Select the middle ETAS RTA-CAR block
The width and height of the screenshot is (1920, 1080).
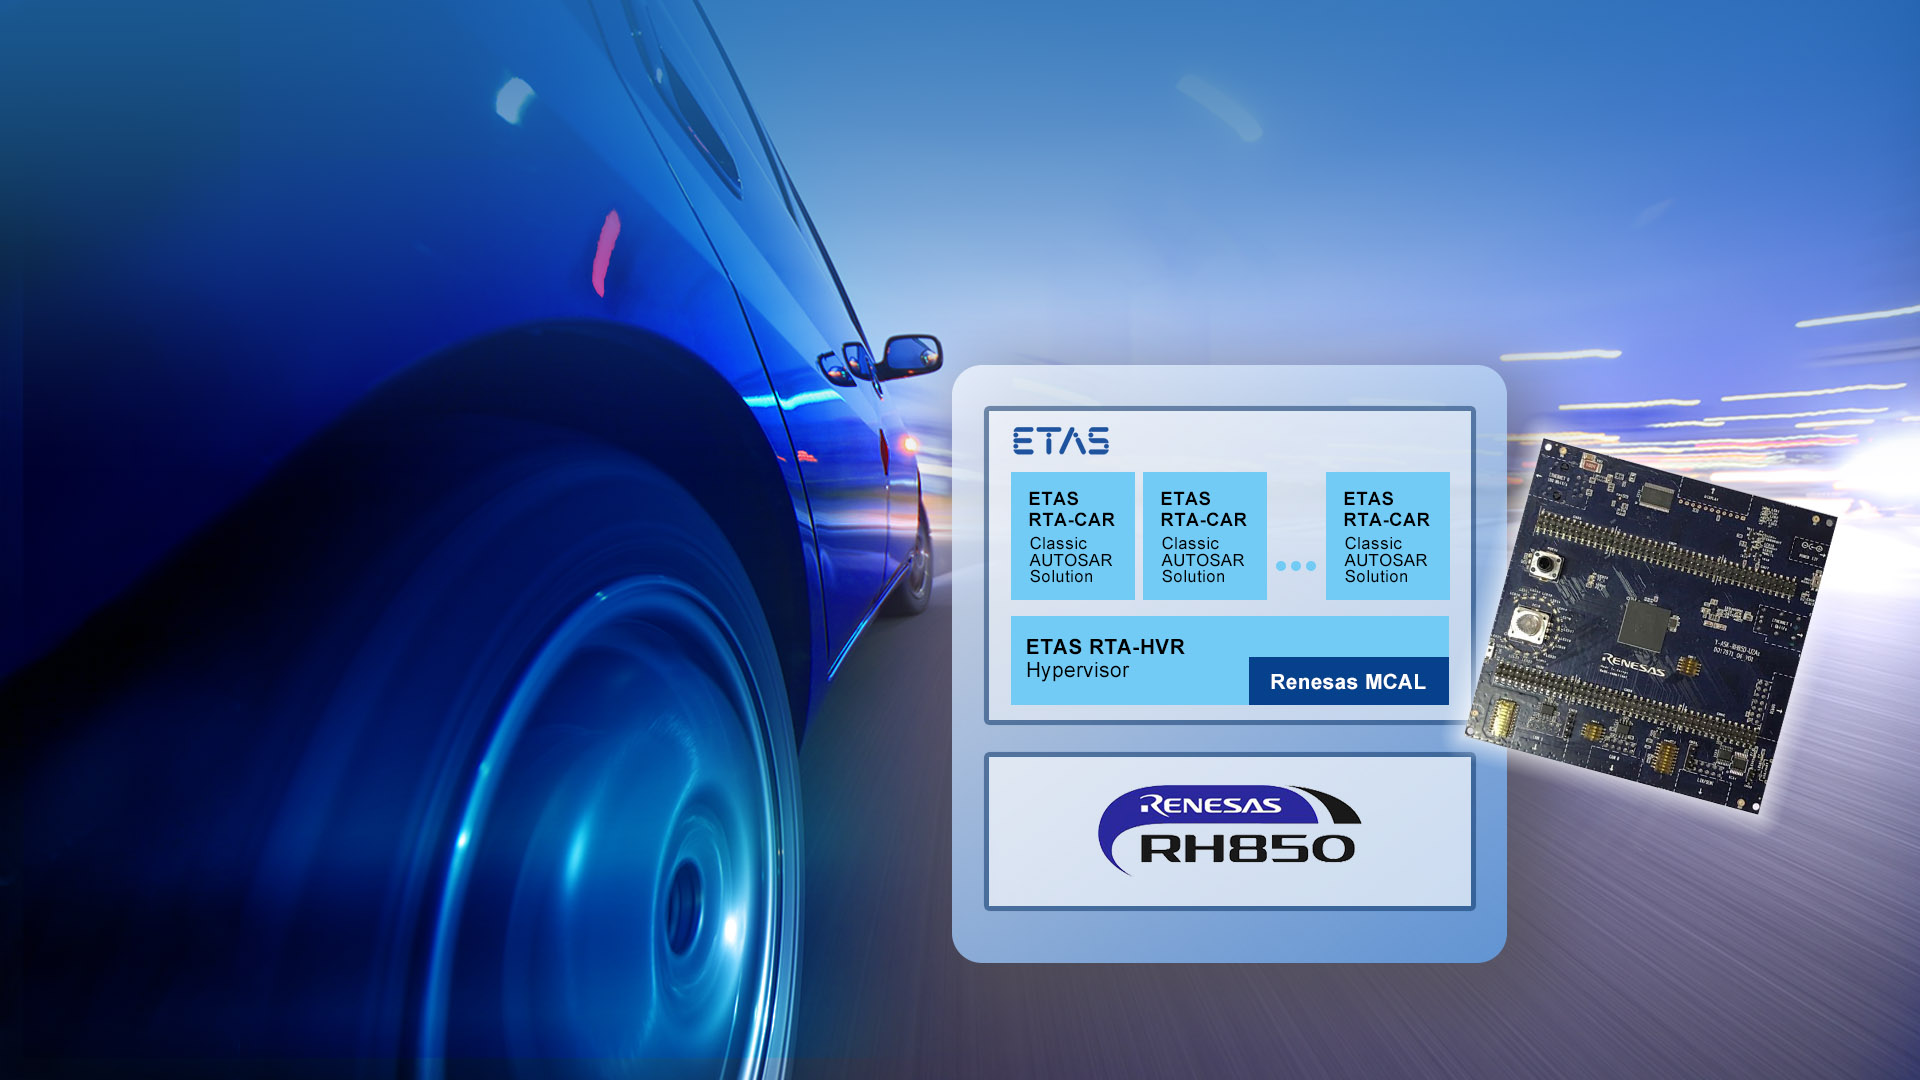[x=1205, y=536]
